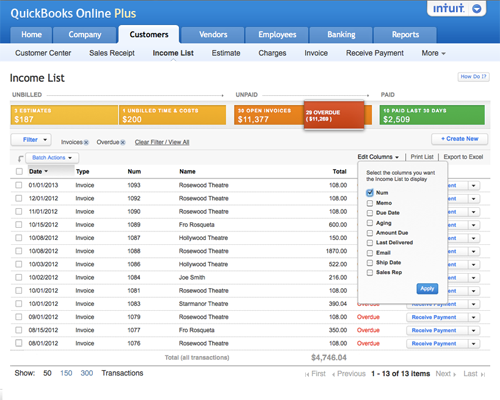Uncheck the Num column checkbox
This screenshot has width=500, height=400.
pos(370,193)
